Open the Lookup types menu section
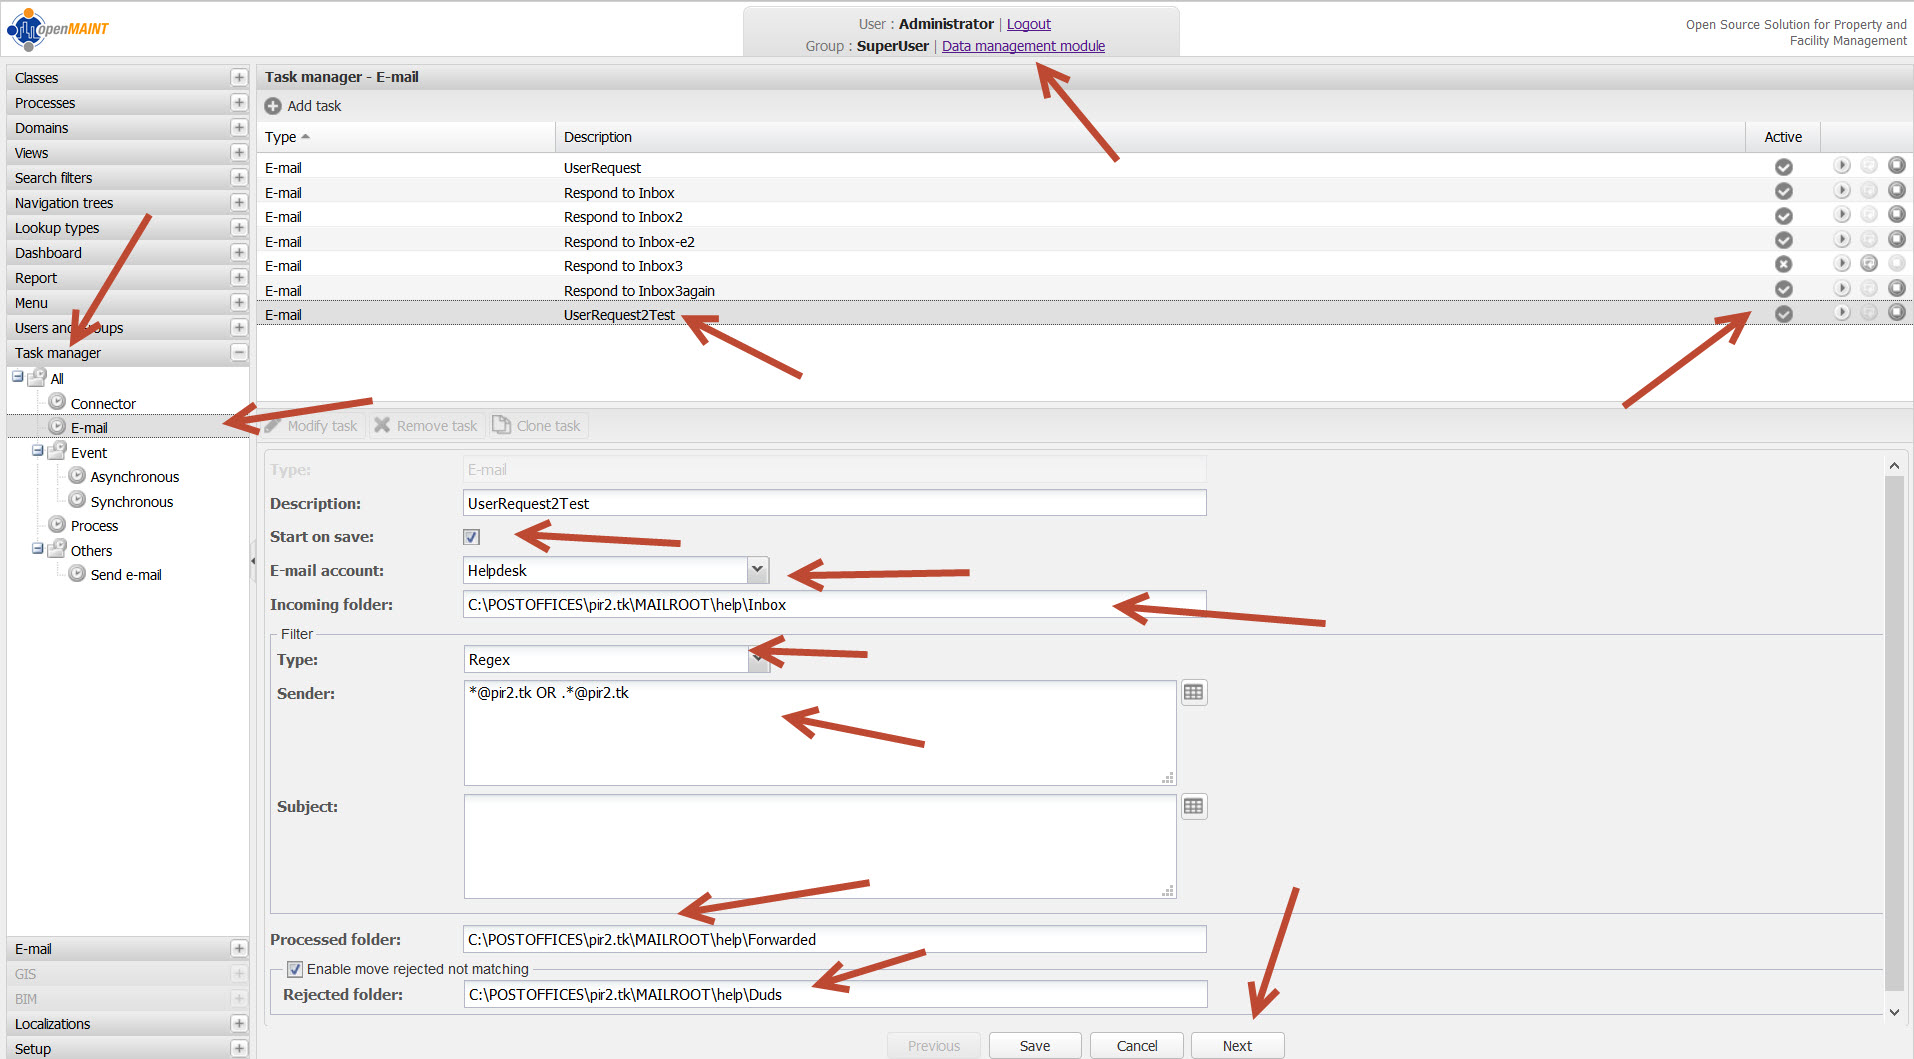Screen dimensions: 1914x1059 (57, 228)
